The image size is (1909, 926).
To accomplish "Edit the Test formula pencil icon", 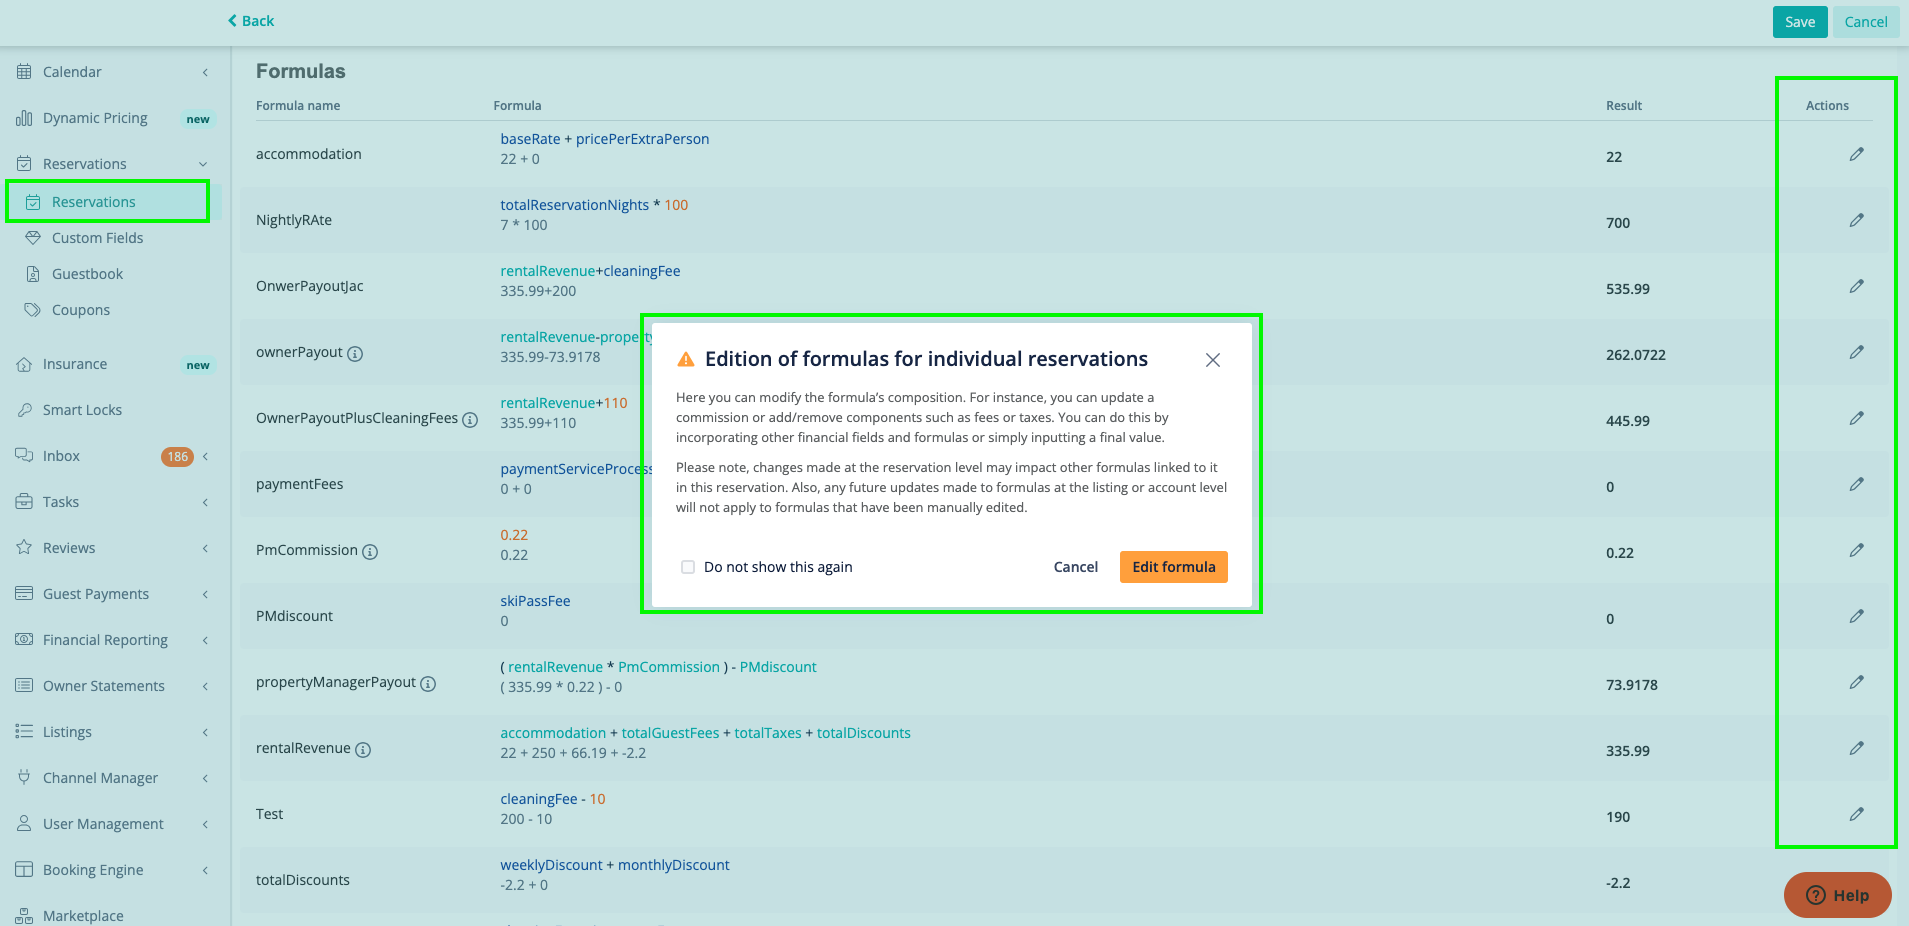I will coord(1856,814).
